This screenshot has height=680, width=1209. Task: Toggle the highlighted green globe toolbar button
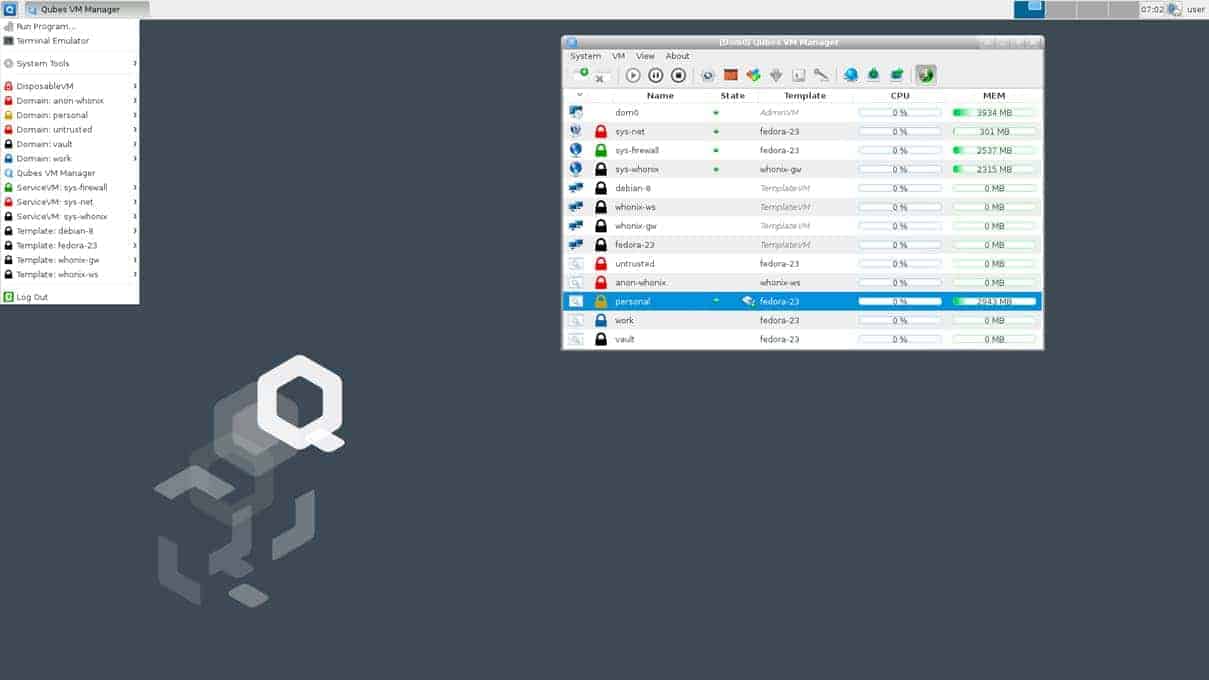pyautogui.click(x=924, y=74)
